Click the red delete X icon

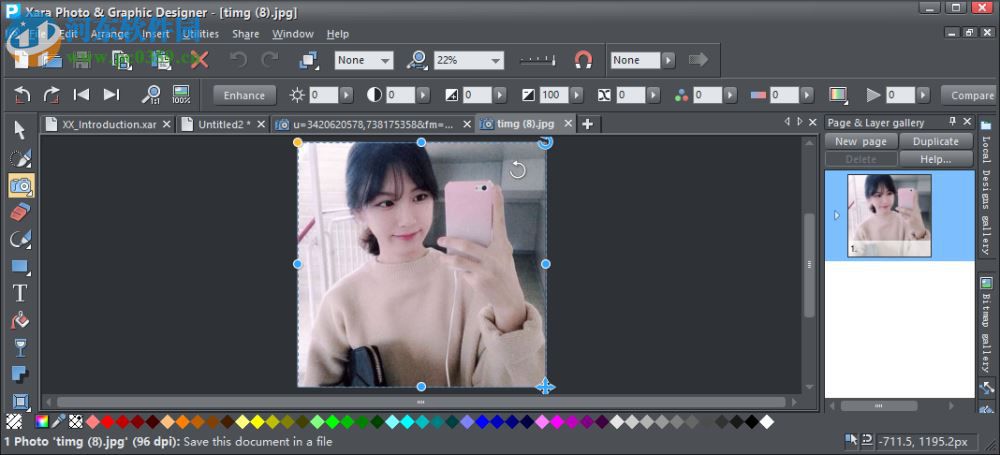(199, 60)
